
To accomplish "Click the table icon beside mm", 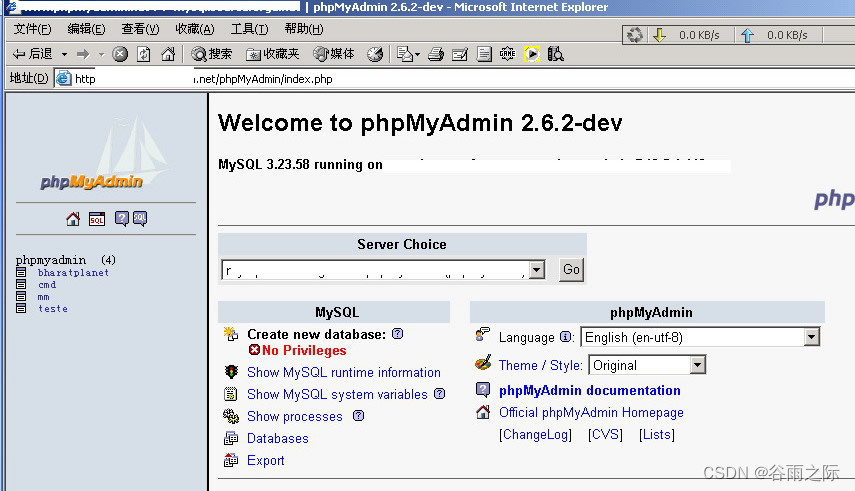I will pyautogui.click(x=21, y=296).
